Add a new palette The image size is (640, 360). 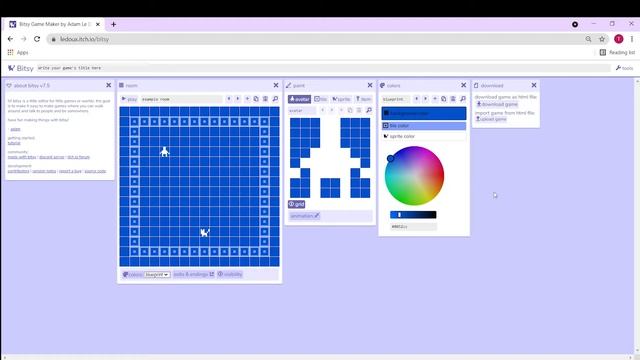435,99
